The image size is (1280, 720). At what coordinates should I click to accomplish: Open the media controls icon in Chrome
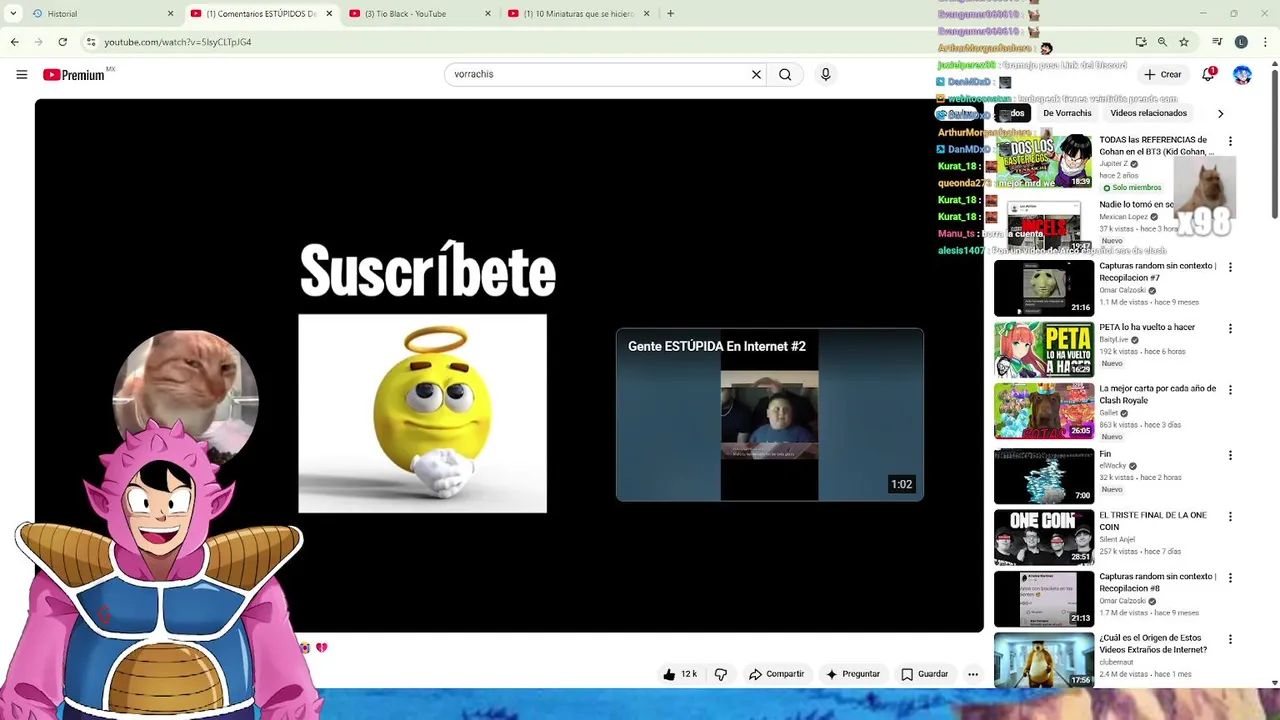[x=1217, y=42]
